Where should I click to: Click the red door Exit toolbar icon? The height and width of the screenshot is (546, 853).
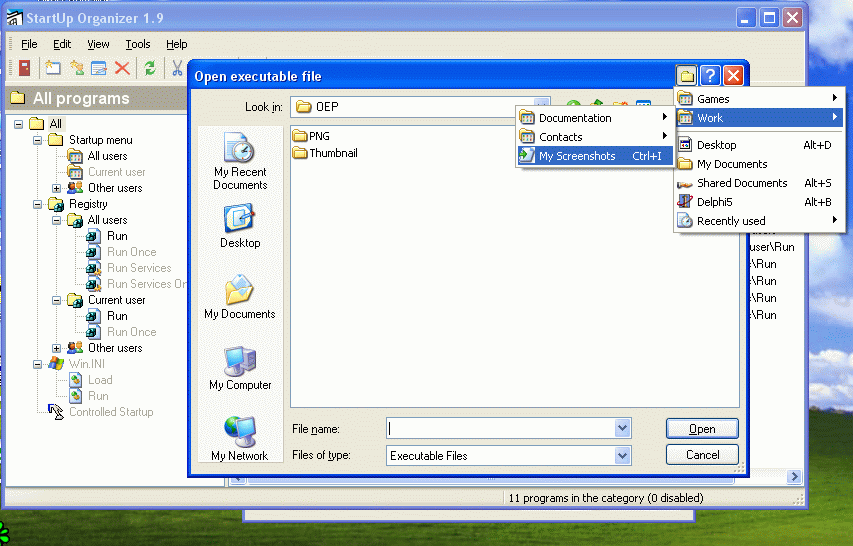pyautogui.click(x=23, y=68)
